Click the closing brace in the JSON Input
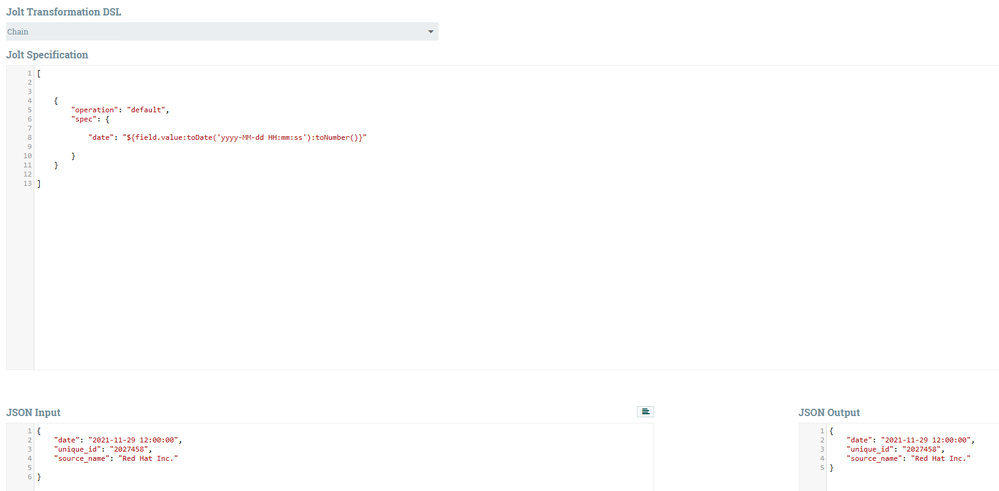This screenshot has width=999, height=491. click(x=39, y=476)
